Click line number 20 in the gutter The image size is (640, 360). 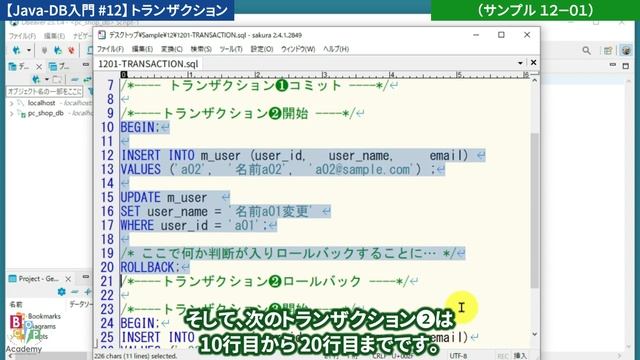(107, 267)
